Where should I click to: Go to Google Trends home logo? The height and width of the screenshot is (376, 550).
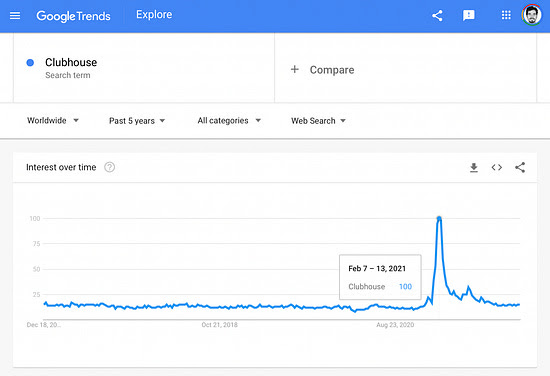click(x=73, y=16)
